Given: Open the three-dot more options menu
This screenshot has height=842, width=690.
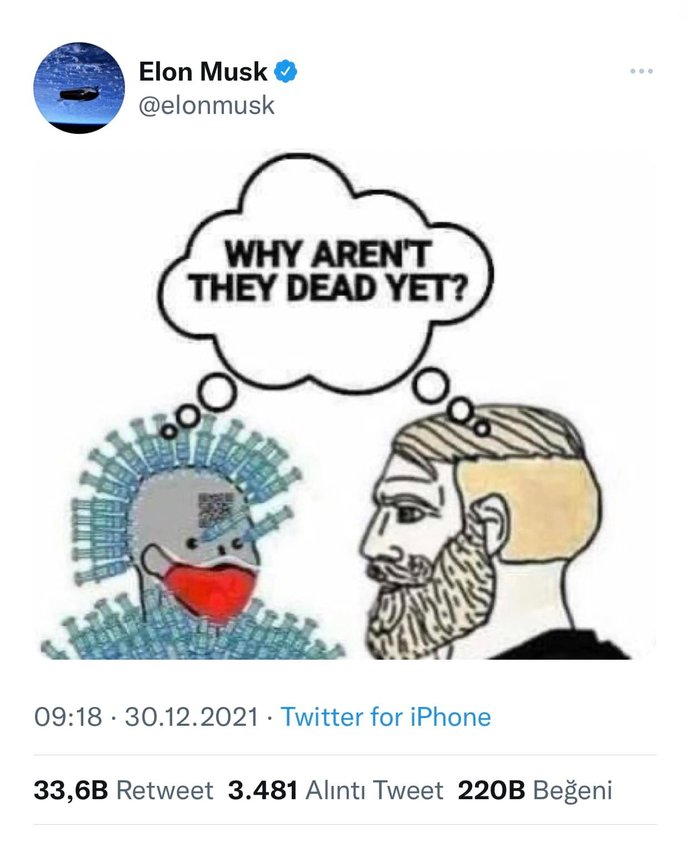Looking at the screenshot, I should coord(642,71).
